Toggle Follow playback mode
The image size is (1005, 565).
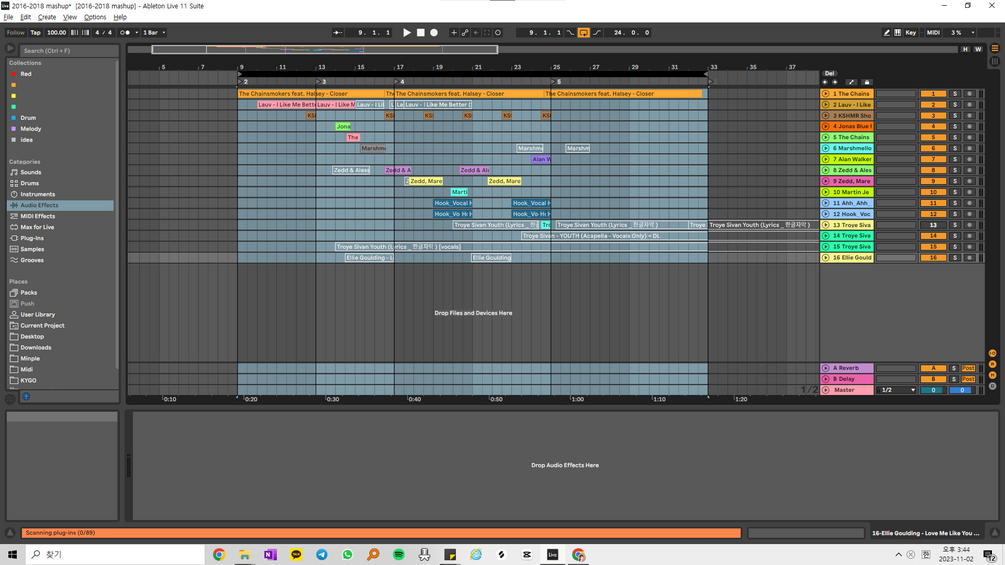tap(15, 33)
